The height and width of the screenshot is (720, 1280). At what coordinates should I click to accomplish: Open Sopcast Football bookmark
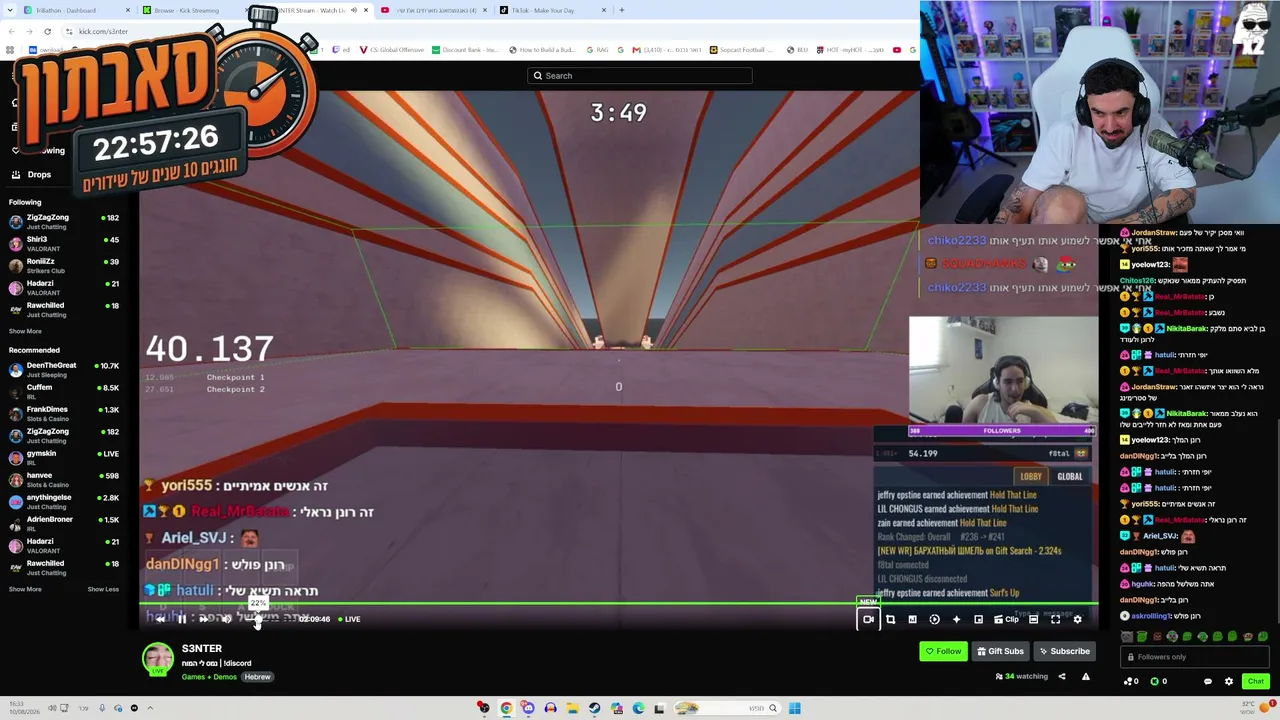click(x=742, y=50)
